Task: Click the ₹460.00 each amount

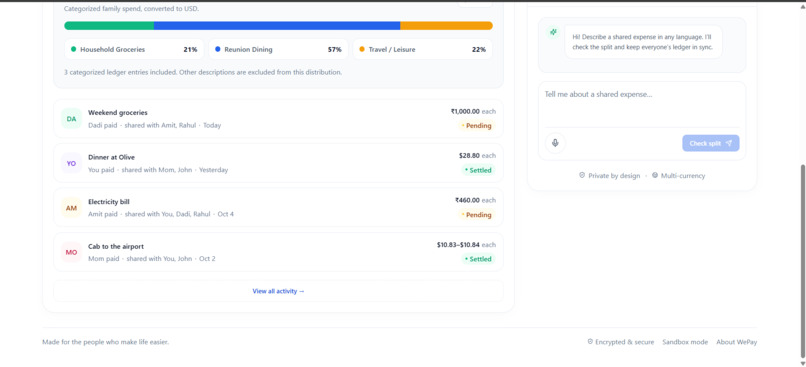Action: (x=475, y=200)
